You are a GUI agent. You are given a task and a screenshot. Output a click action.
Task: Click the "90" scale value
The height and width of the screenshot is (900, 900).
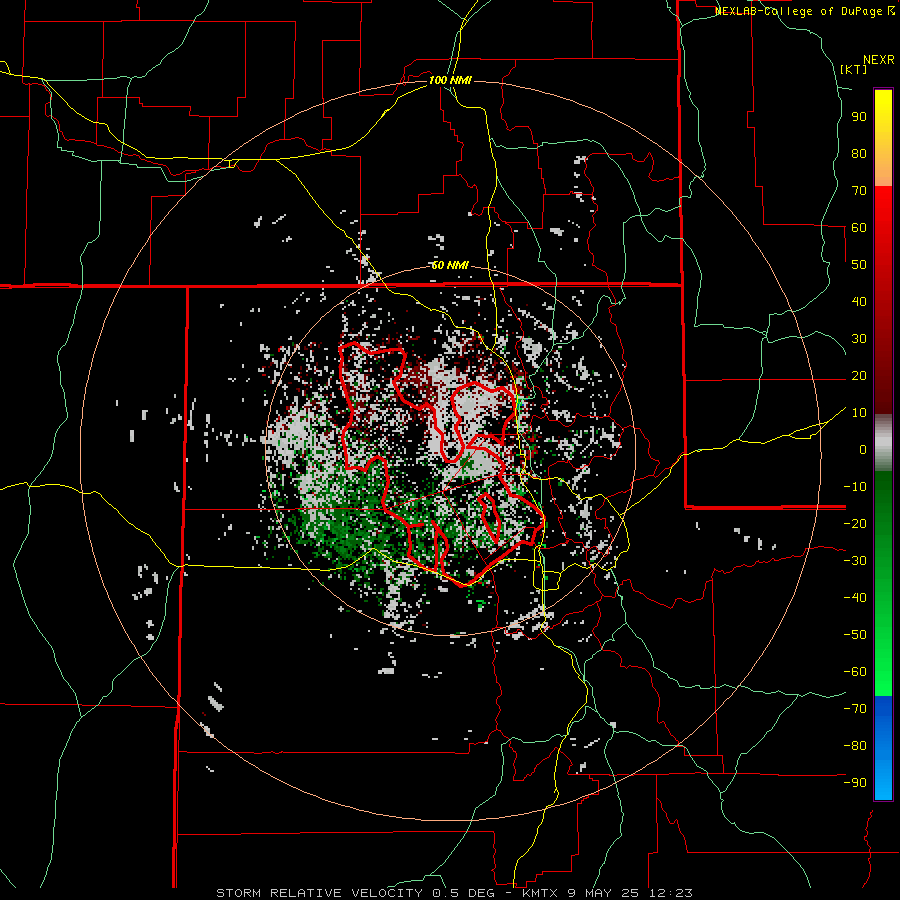[x=859, y=117]
